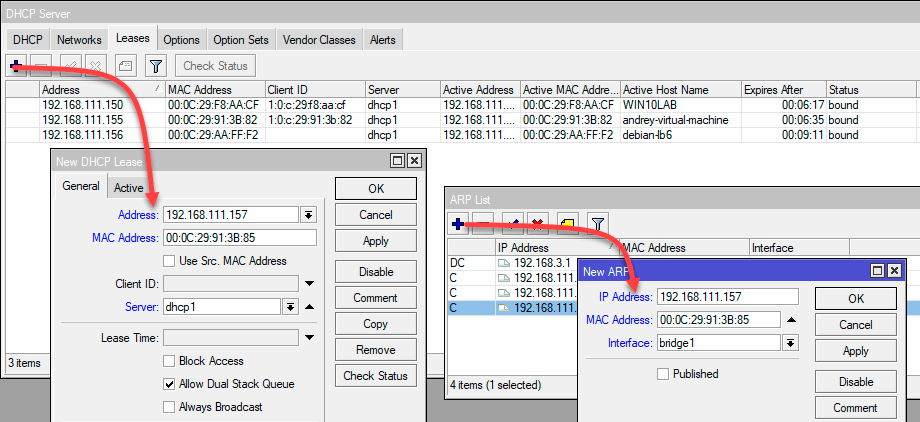Click Comment in New ARP dialog
This screenshot has width=920, height=422.
(x=856, y=407)
